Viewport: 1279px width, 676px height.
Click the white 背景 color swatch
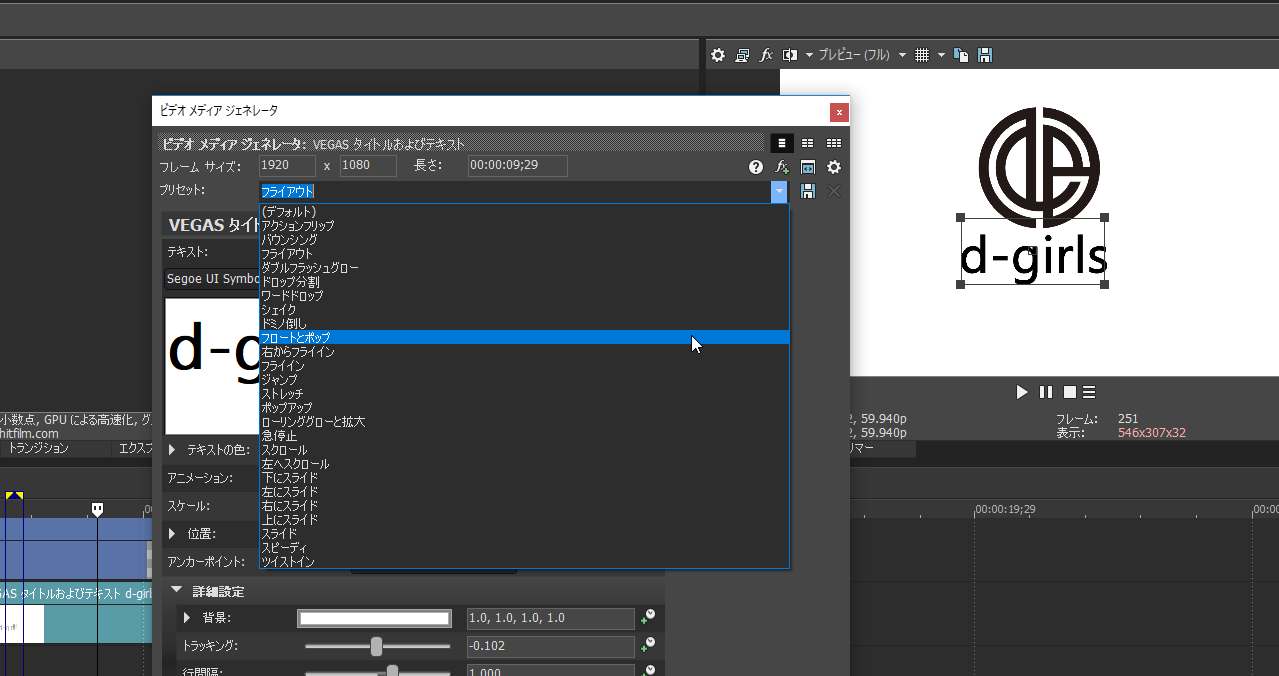pos(374,618)
